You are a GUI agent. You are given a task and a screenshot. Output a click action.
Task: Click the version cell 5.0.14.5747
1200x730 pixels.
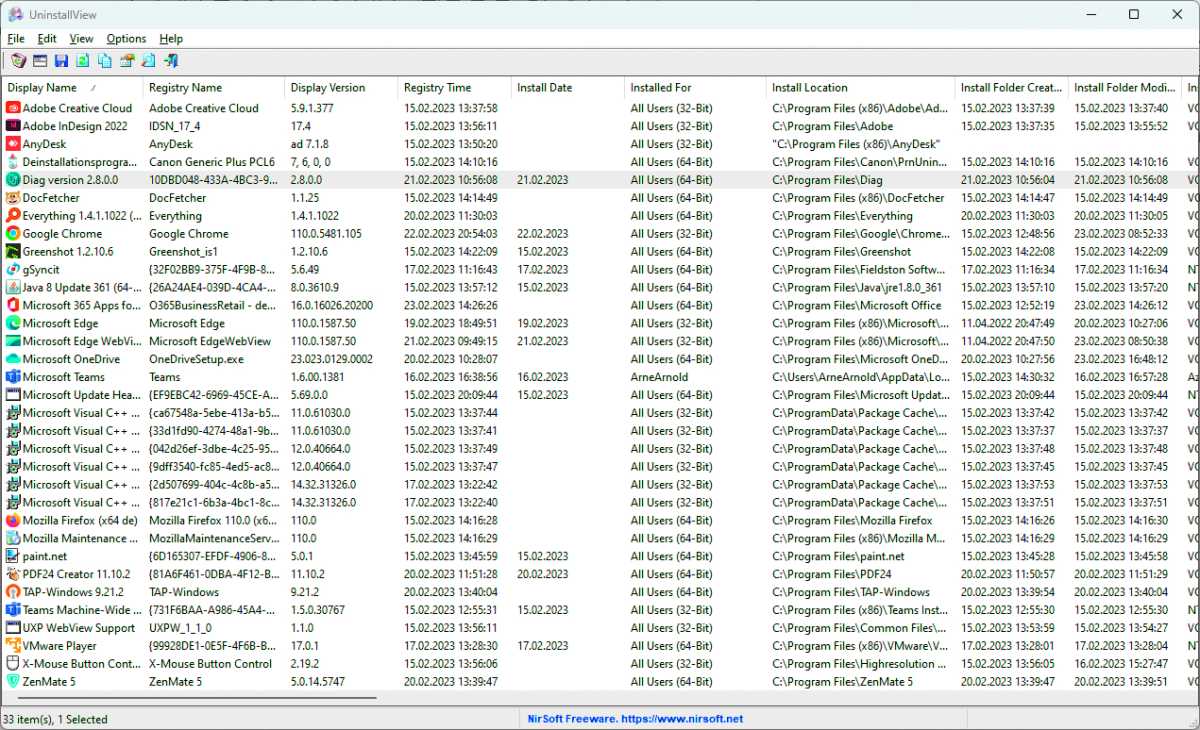[x=318, y=682]
